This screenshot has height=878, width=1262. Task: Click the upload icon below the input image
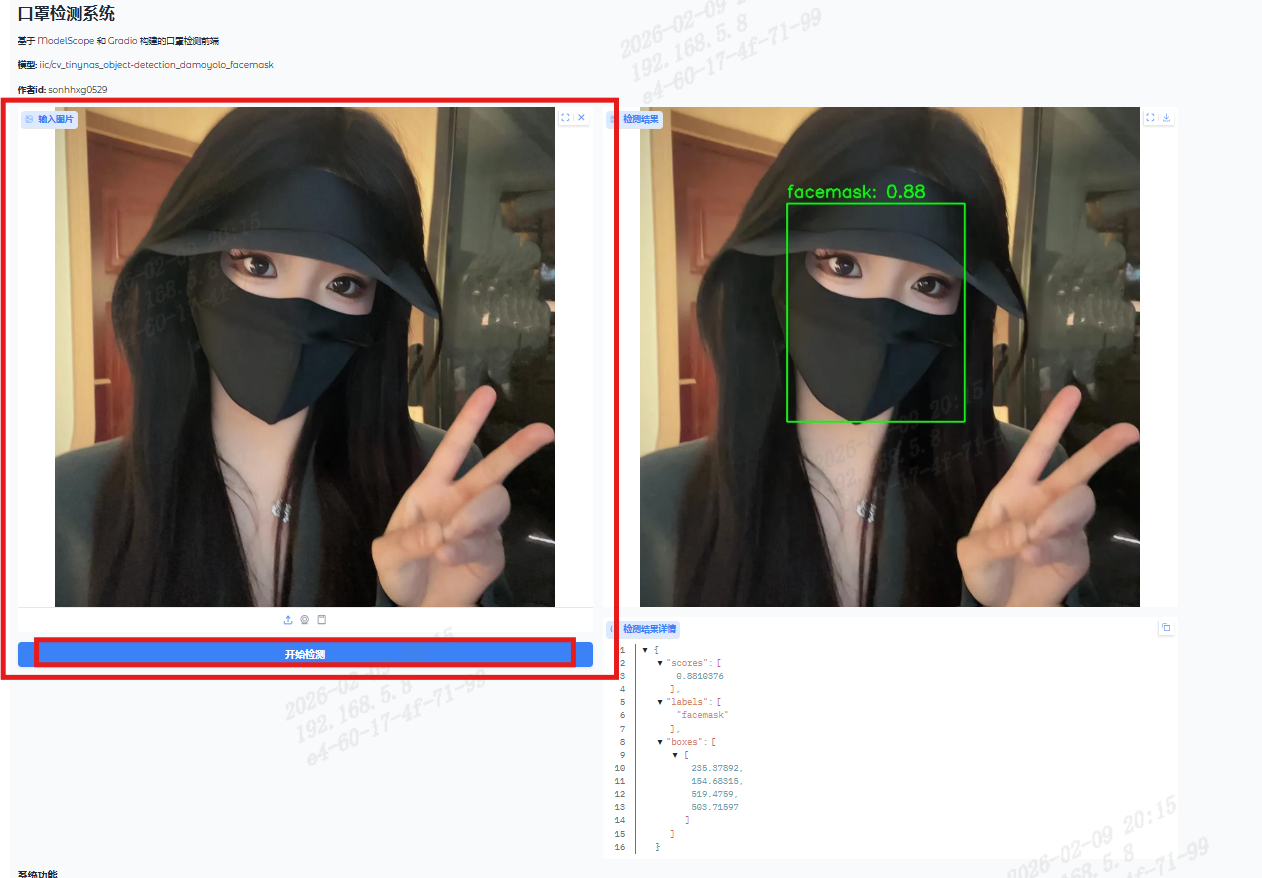coord(288,620)
